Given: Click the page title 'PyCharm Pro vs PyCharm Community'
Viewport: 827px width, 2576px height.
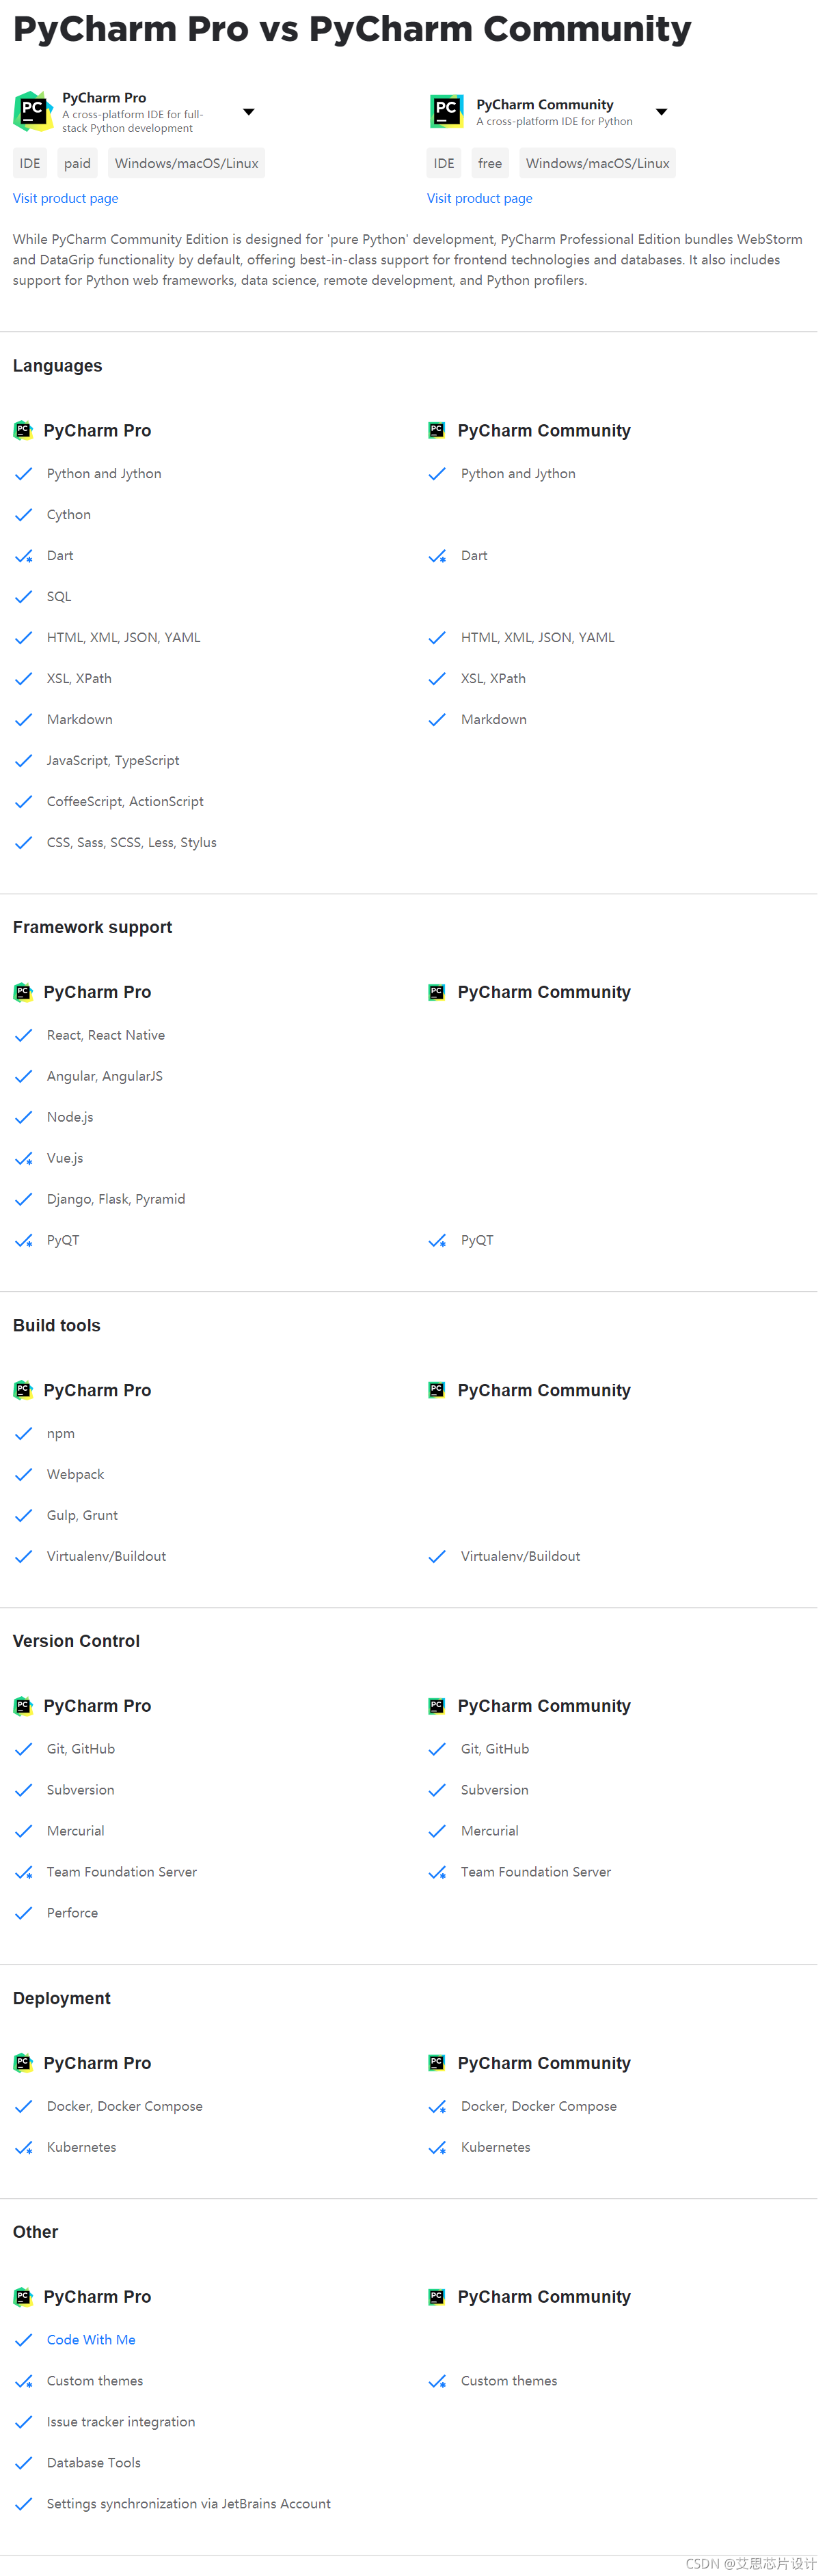Looking at the screenshot, I should [352, 30].
